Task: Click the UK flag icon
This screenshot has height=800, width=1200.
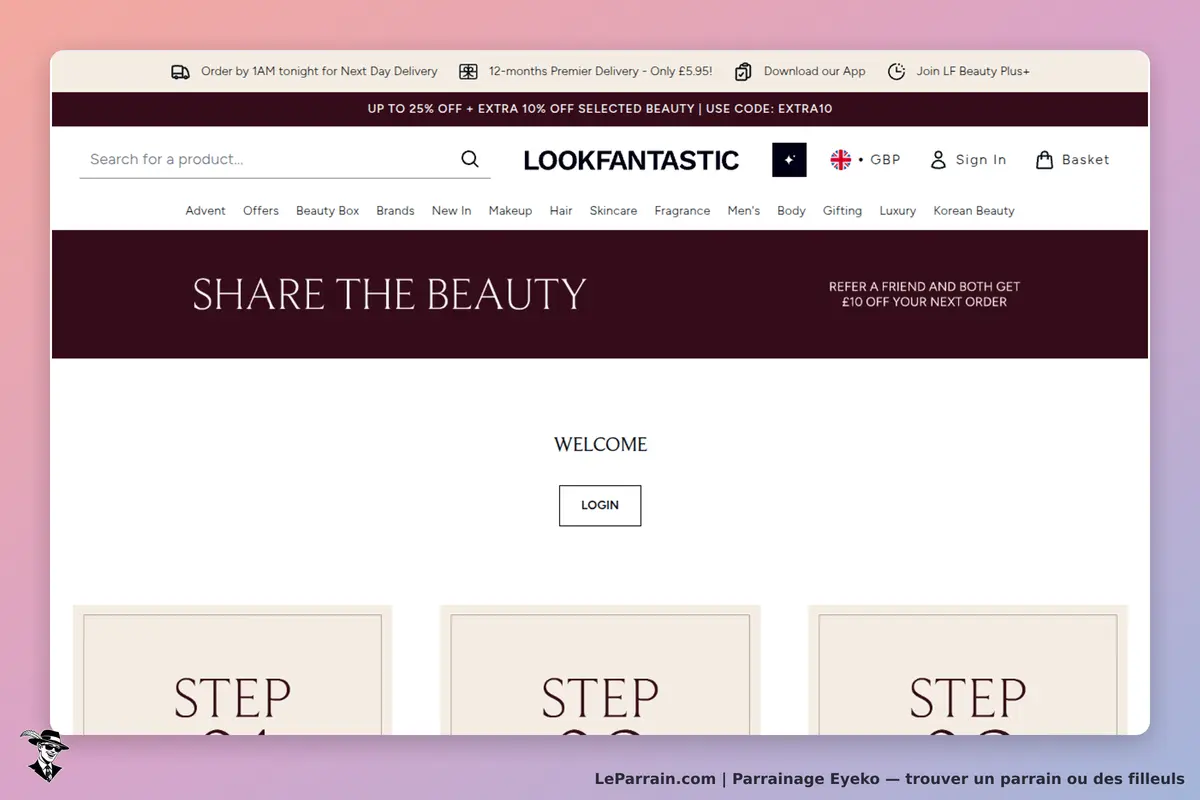Action: click(841, 160)
